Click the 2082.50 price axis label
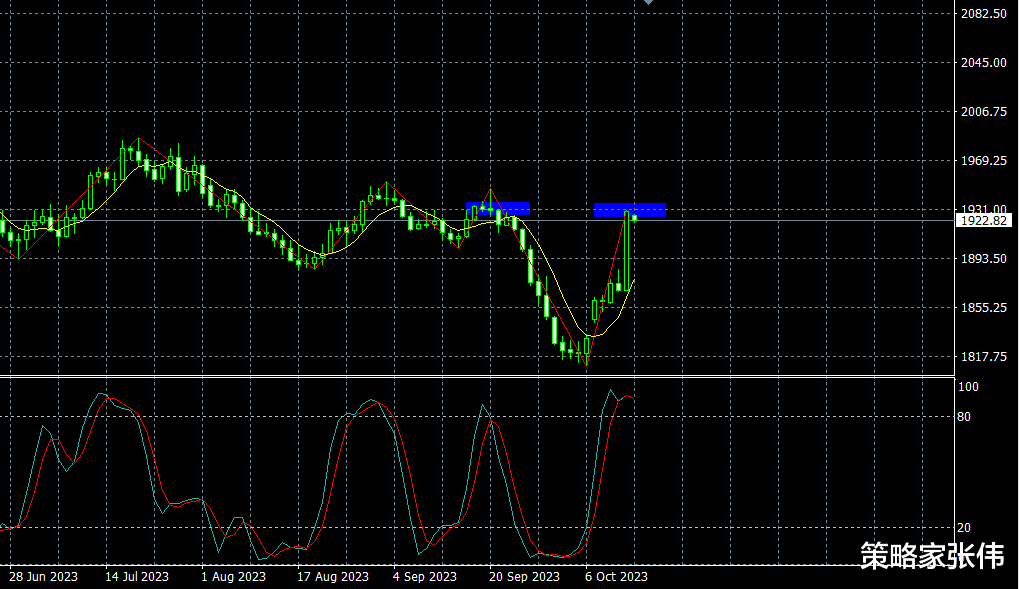 point(984,14)
